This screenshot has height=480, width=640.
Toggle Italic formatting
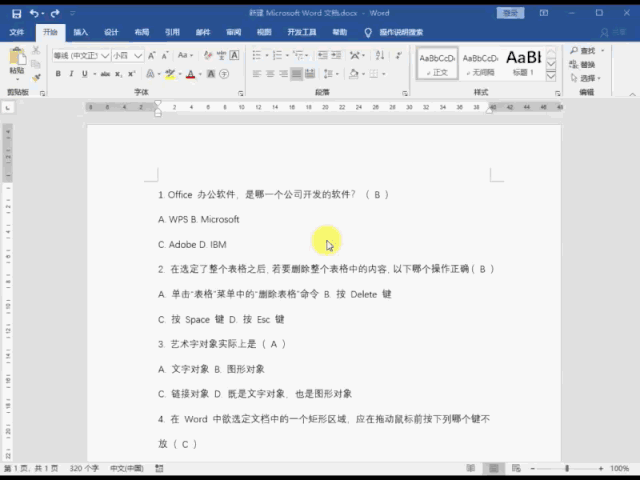71,74
